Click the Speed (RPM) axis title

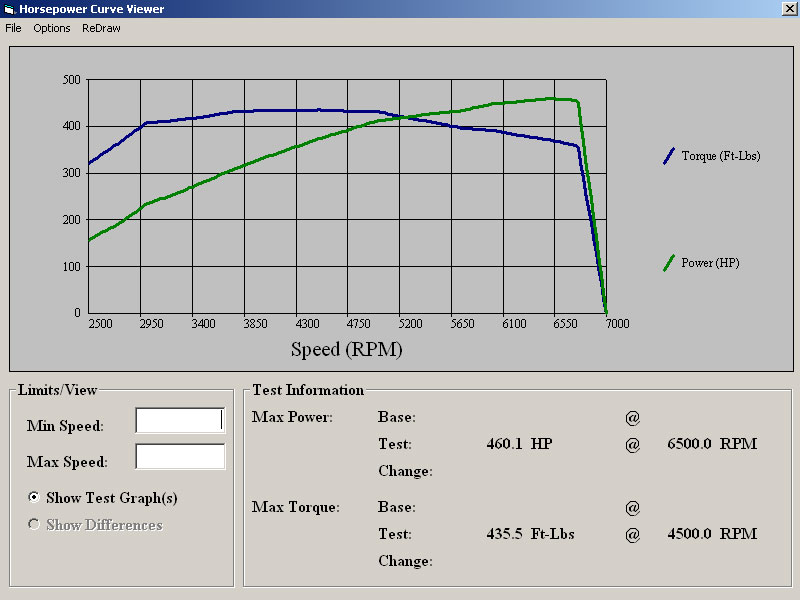coord(347,350)
